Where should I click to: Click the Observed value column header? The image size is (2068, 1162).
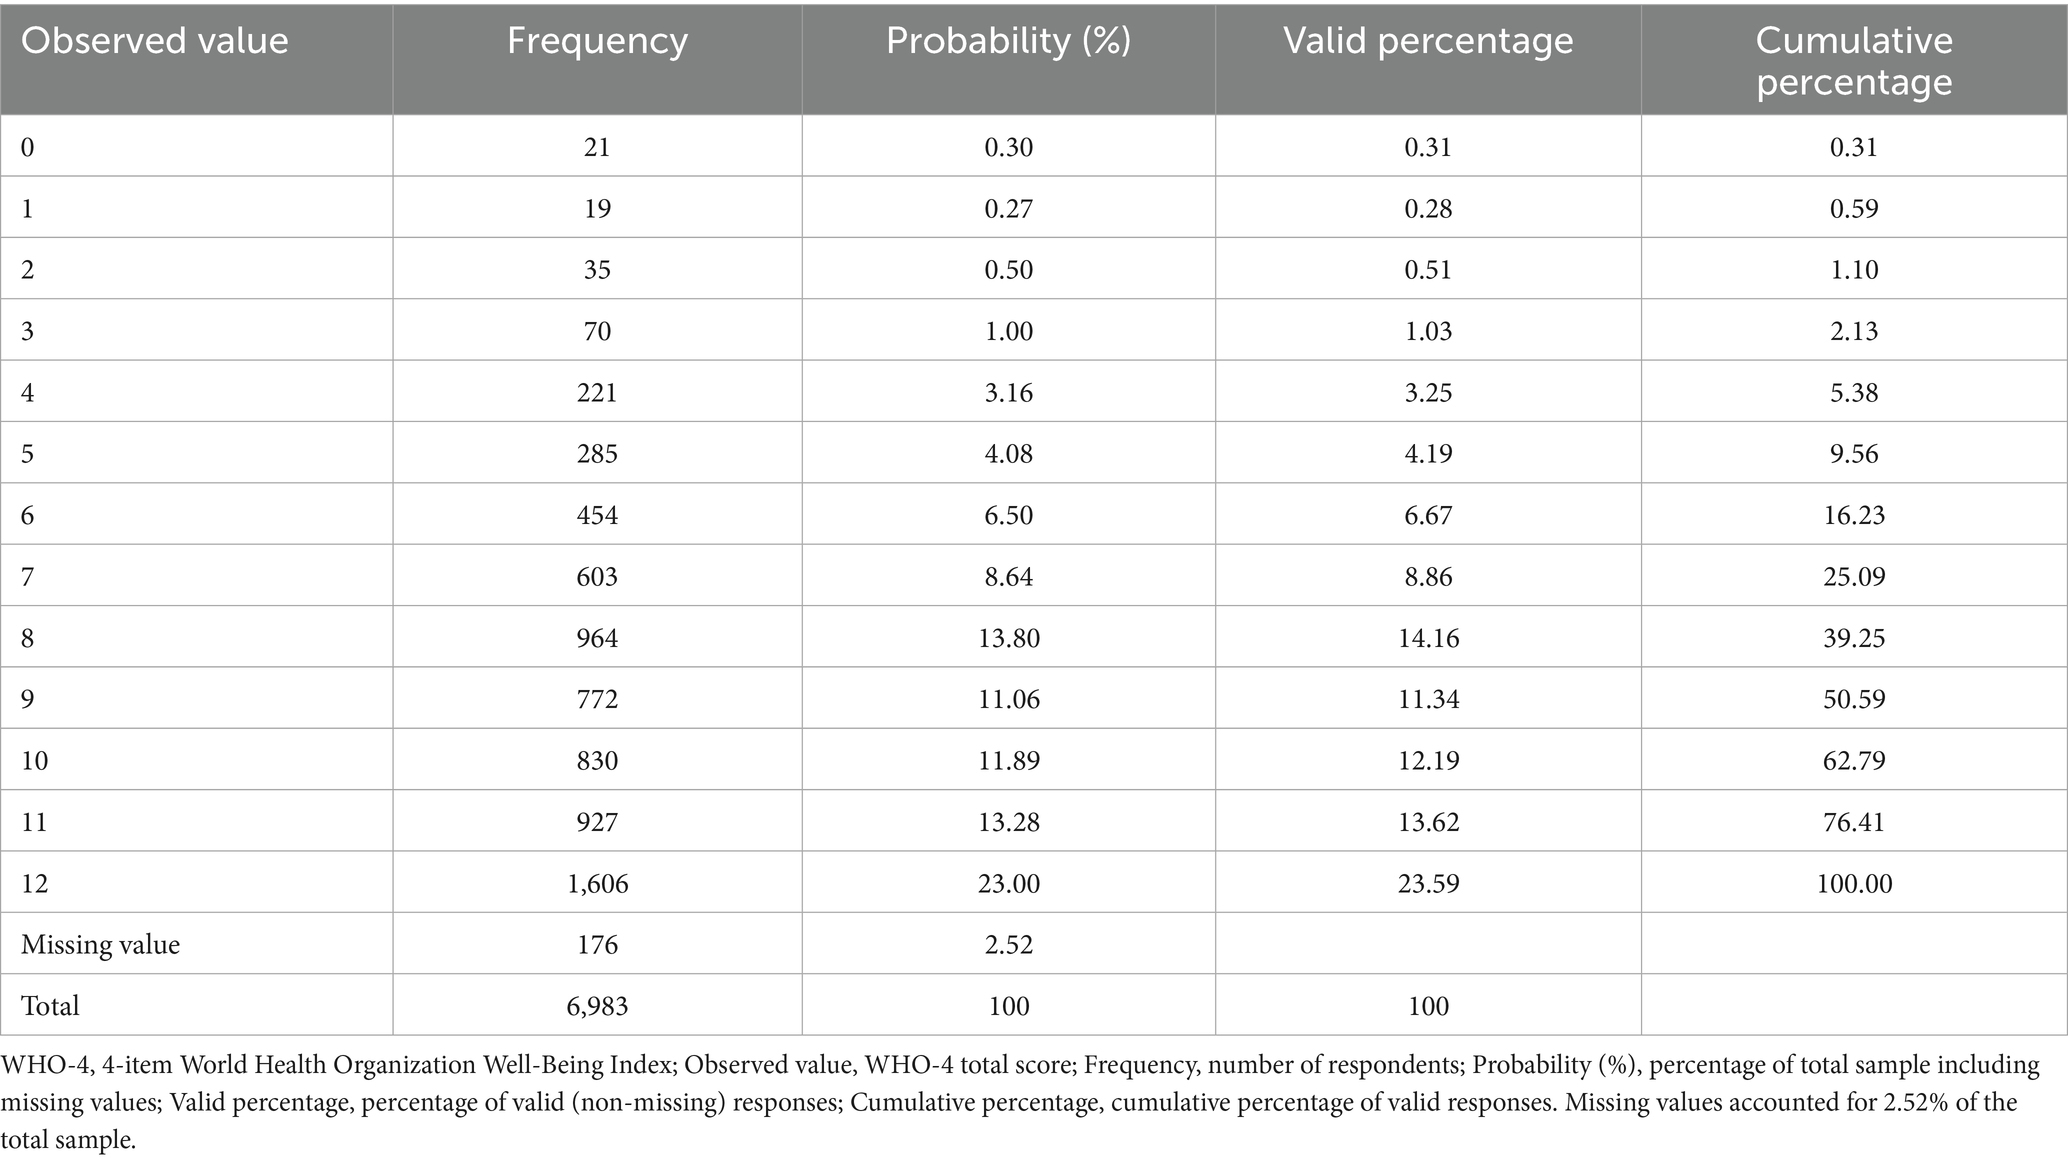(x=155, y=41)
